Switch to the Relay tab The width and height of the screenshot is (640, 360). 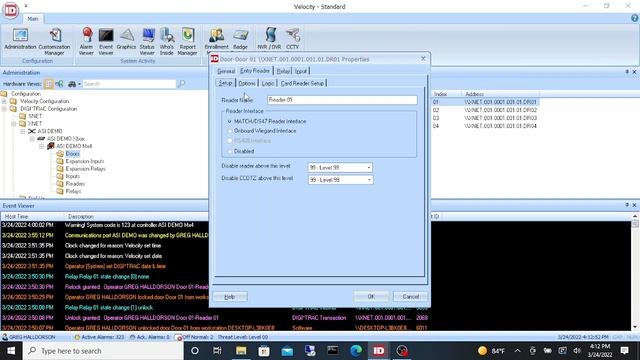click(x=283, y=71)
